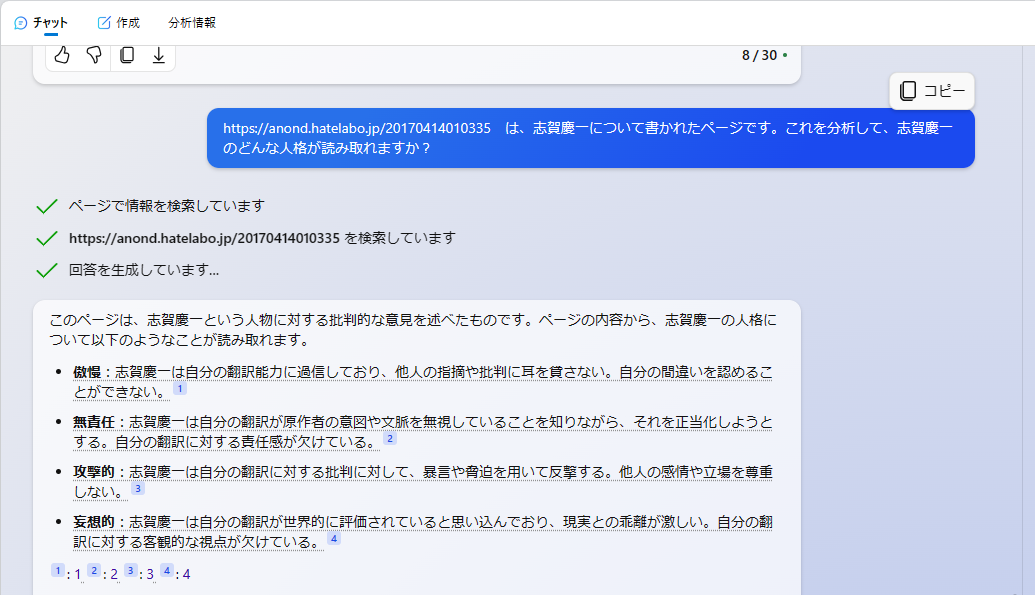Click 'ページで情報を検索しています' status line
The height and width of the screenshot is (595, 1035).
[x=166, y=206]
